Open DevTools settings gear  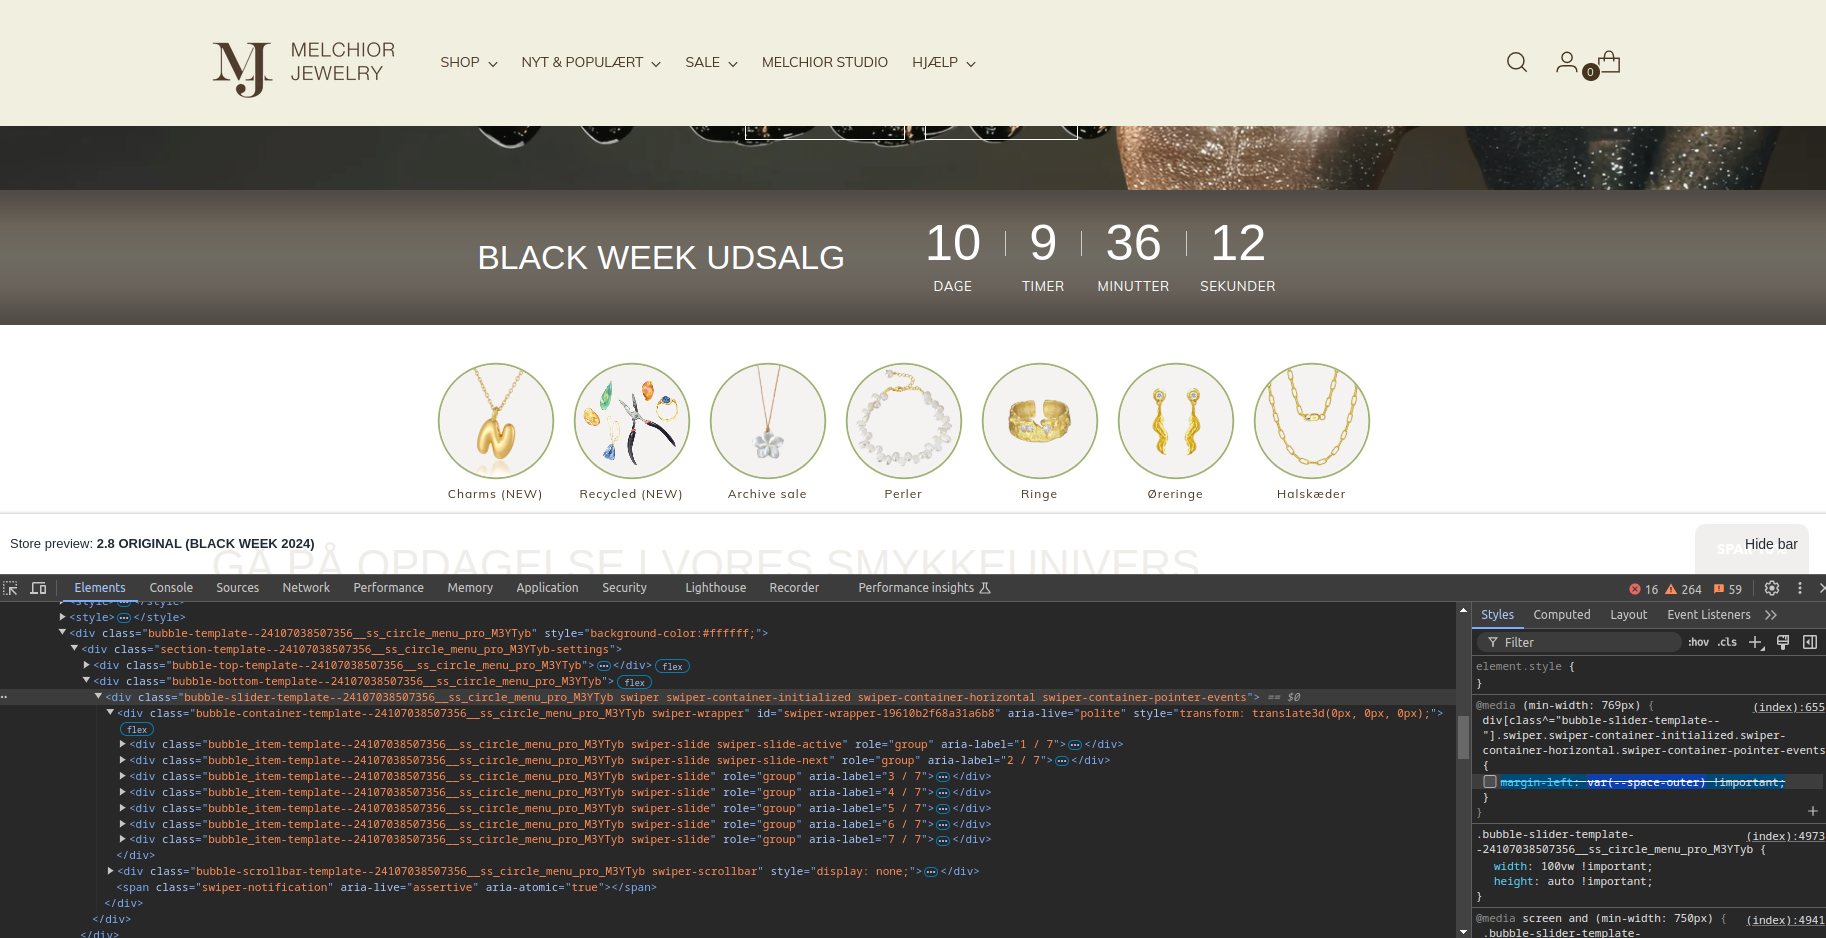[x=1772, y=588]
